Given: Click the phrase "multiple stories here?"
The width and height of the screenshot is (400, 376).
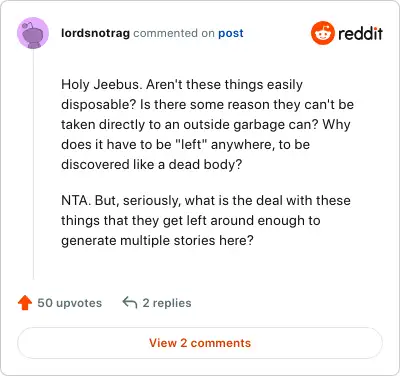Looking at the screenshot, I should coord(187,240).
